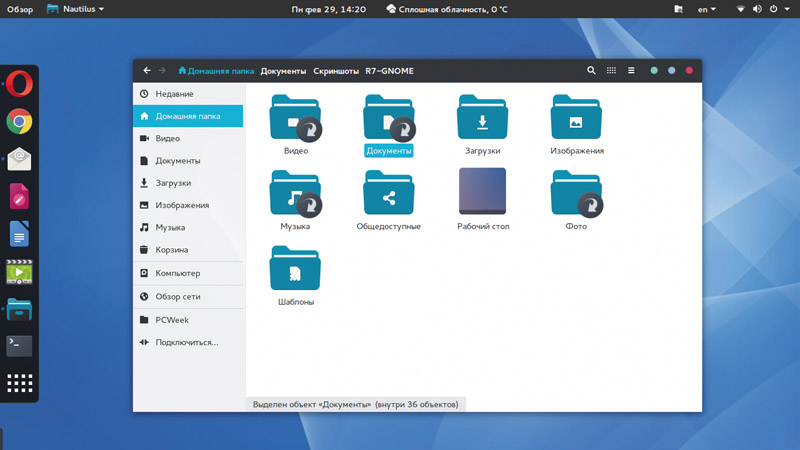The height and width of the screenshot is (450, 800).
Task: Open the Рабочий стол thumbnail
Action: coord(482,191)
